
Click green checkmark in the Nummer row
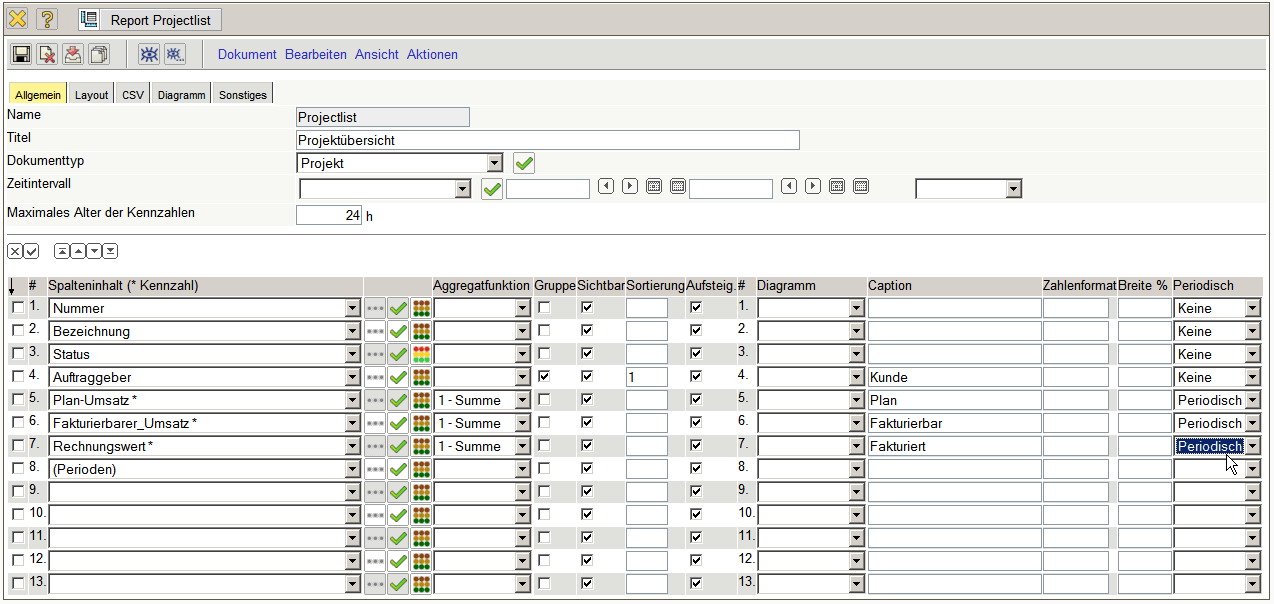pyautogui.click(x=398, y=308)
